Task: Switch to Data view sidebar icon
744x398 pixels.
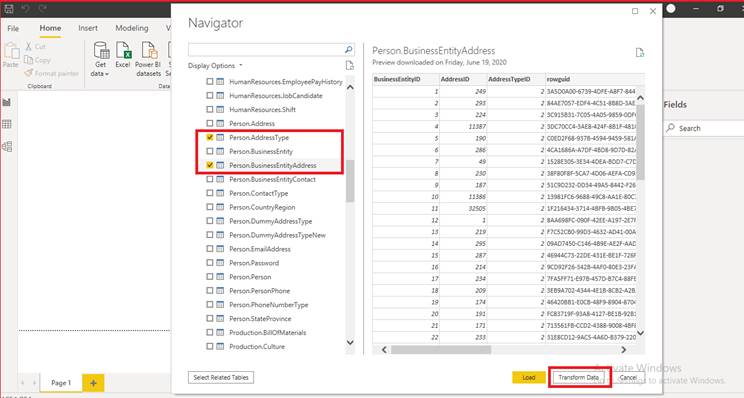Action: [7, 124]
